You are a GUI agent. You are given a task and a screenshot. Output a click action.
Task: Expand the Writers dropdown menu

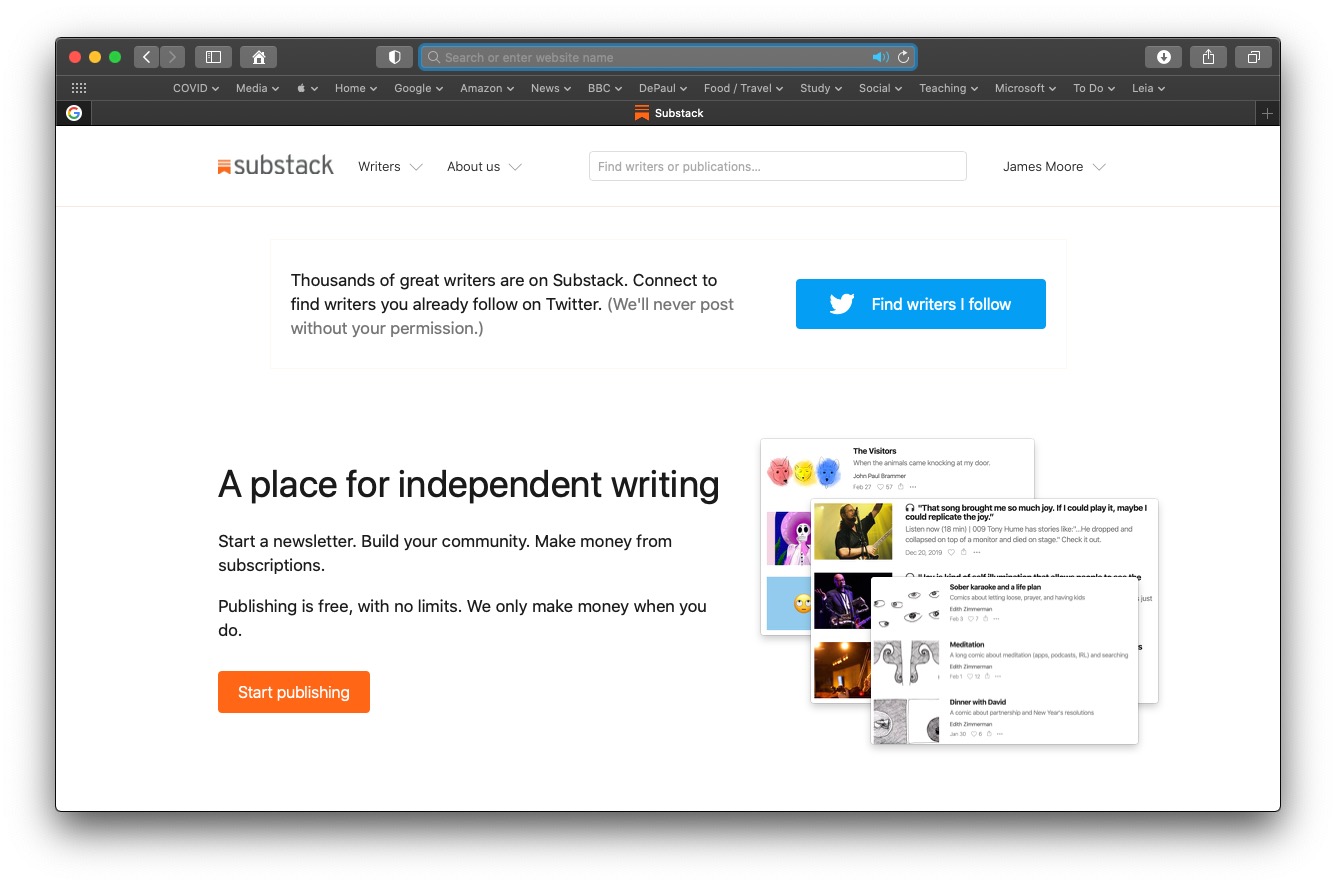tap(390, 167)
